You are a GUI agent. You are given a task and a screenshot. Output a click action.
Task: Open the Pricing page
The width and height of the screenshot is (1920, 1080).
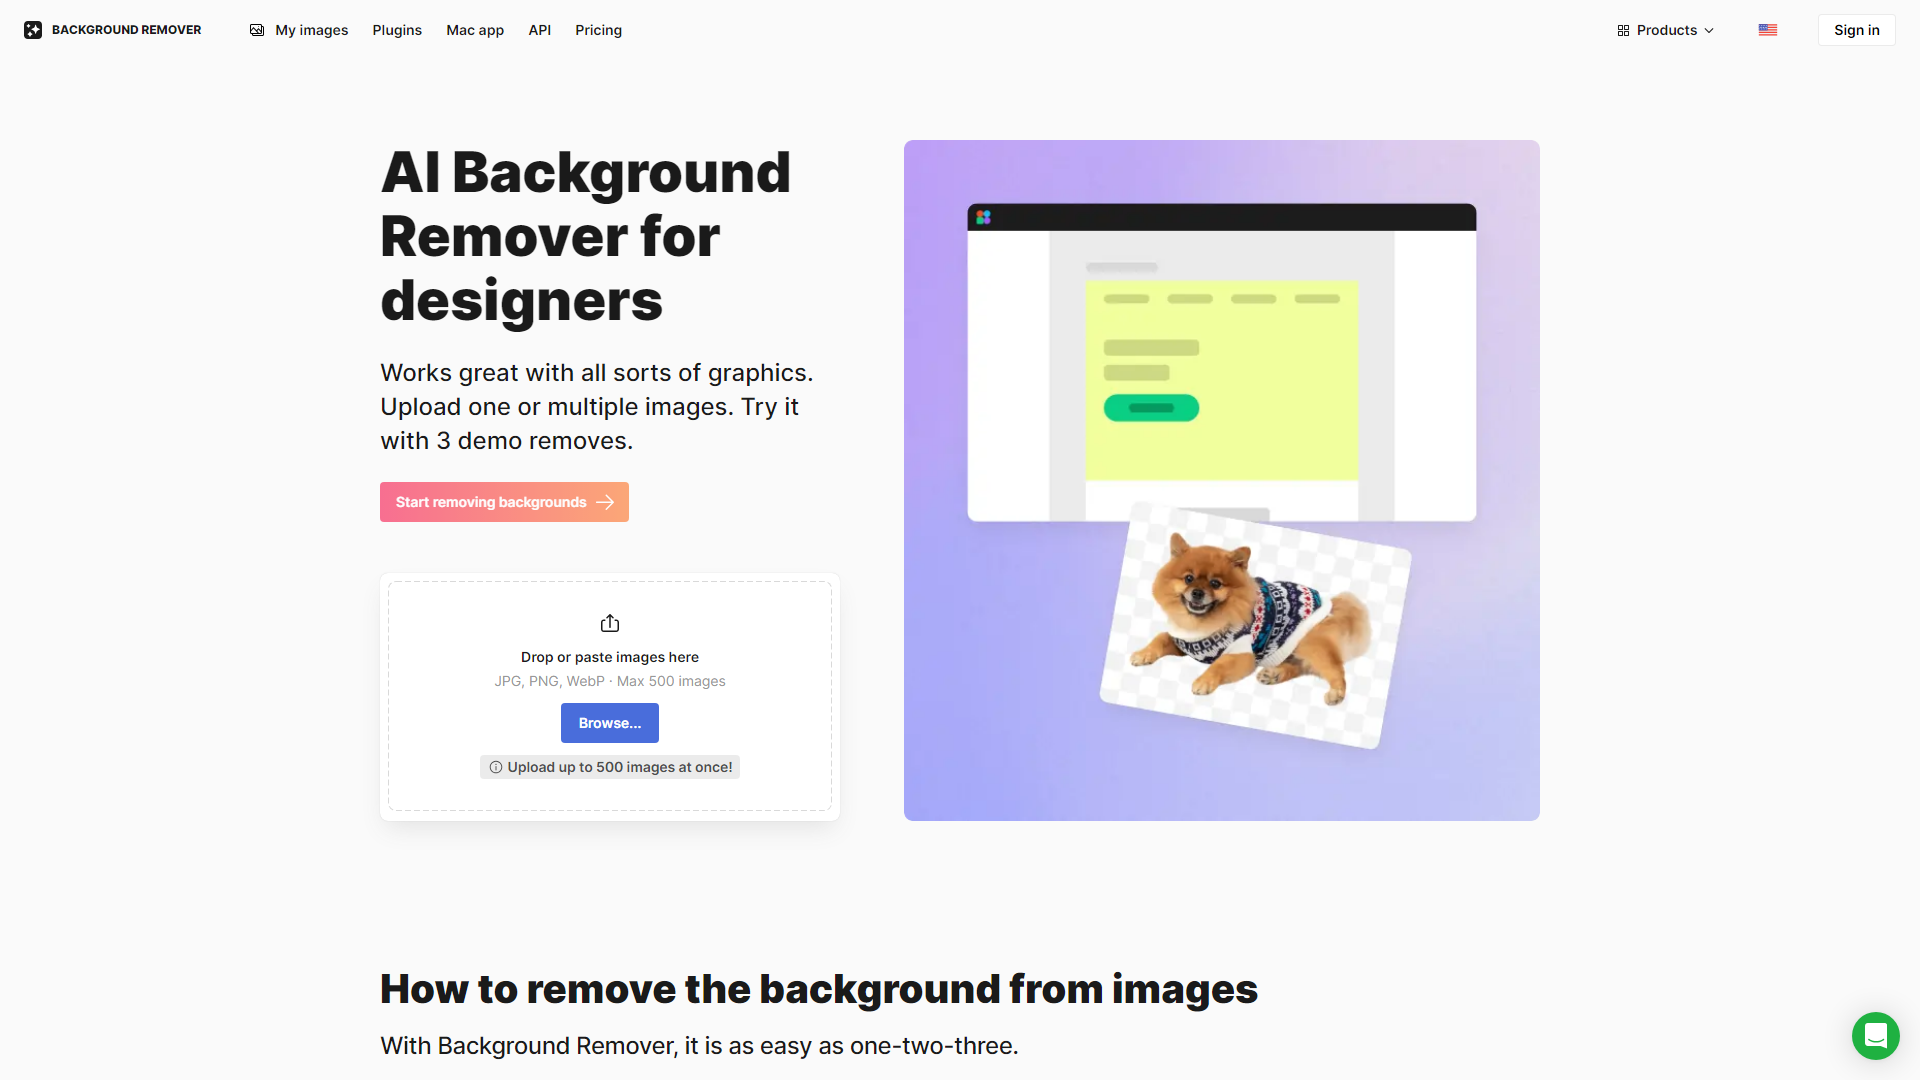click(597, 30)
